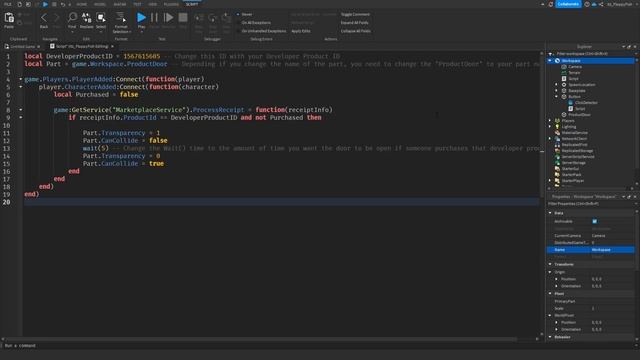Select Terrain in the Explorer

pos(574,73)
